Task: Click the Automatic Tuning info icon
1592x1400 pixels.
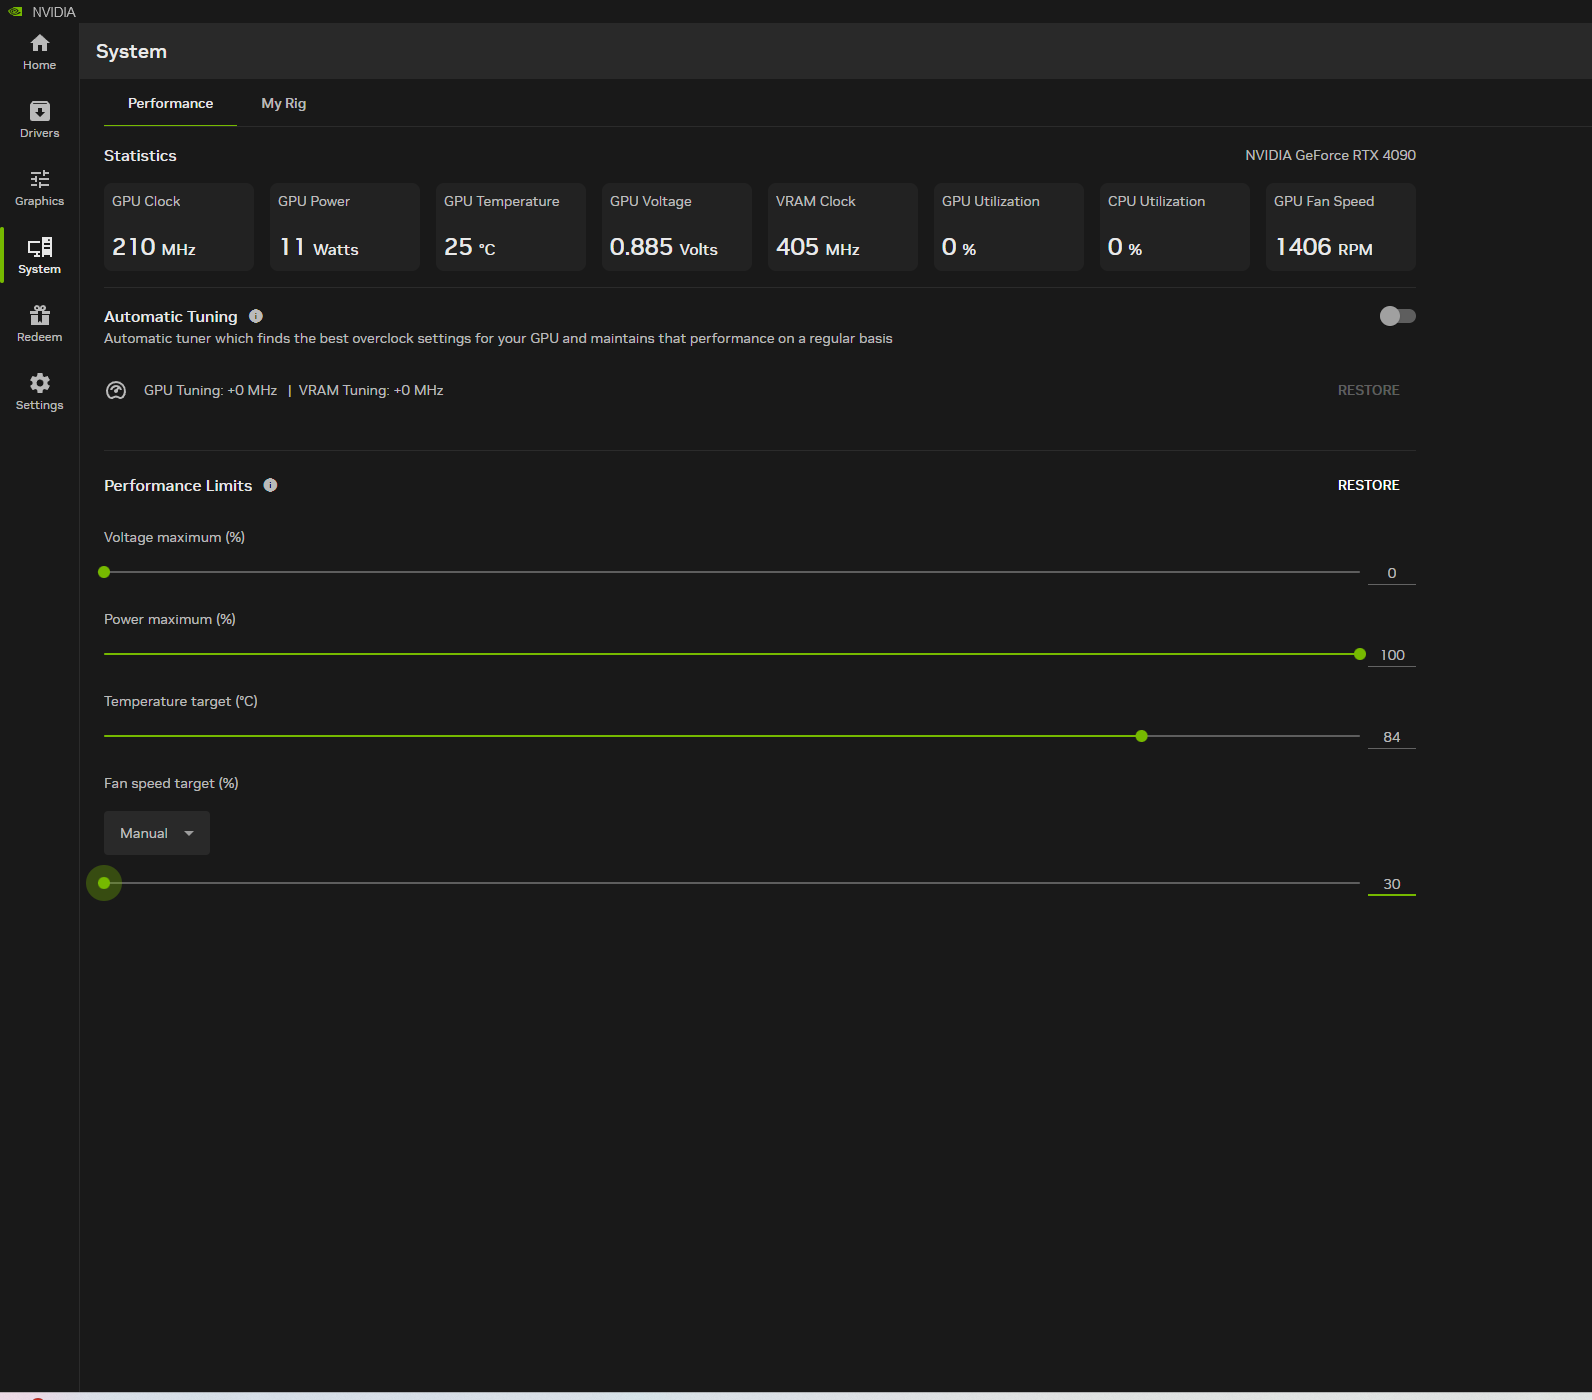Action: click(x=256, y=316)
